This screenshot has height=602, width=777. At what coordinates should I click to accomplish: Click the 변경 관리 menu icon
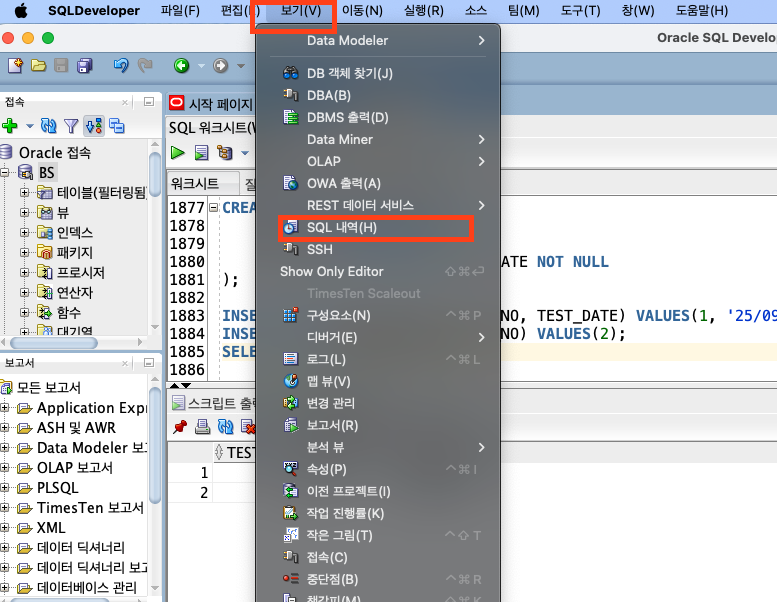click(290, 403)
